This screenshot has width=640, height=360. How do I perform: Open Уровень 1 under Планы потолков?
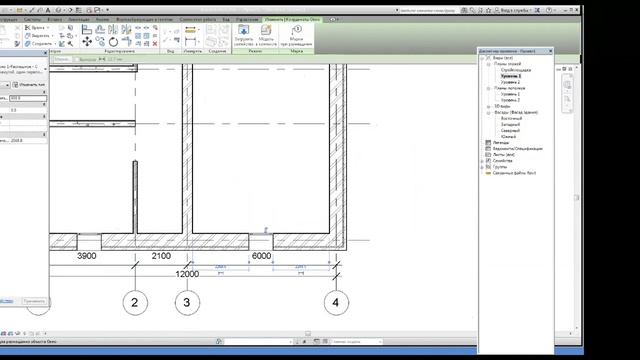pos(511,94)
